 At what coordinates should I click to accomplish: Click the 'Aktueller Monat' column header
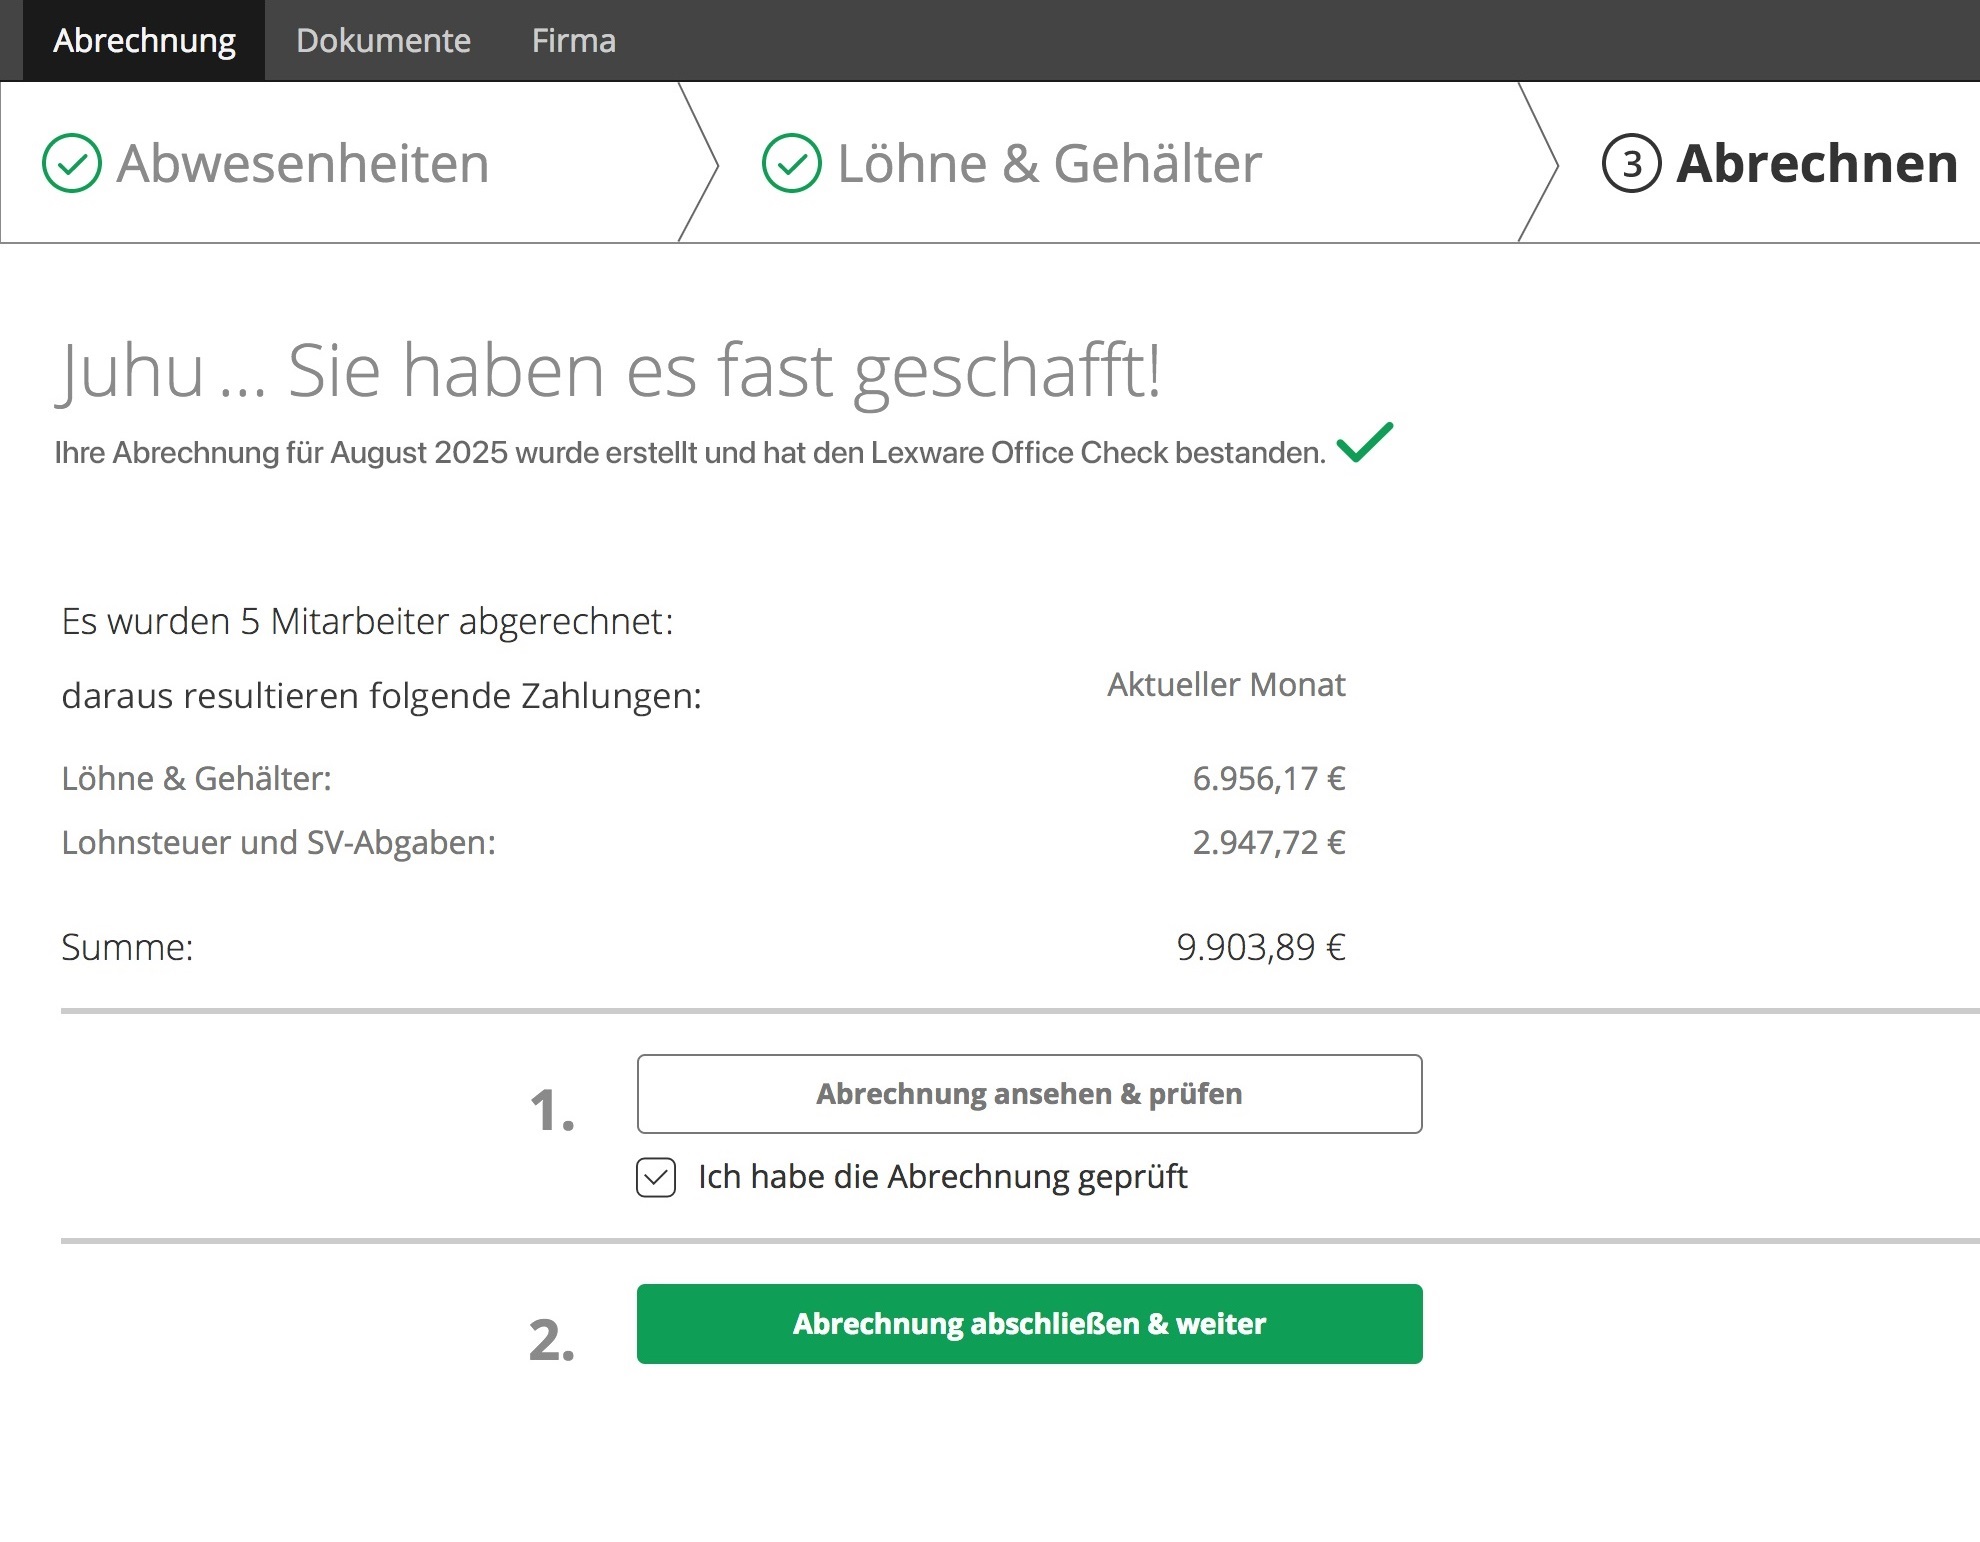click(1226, 684)
